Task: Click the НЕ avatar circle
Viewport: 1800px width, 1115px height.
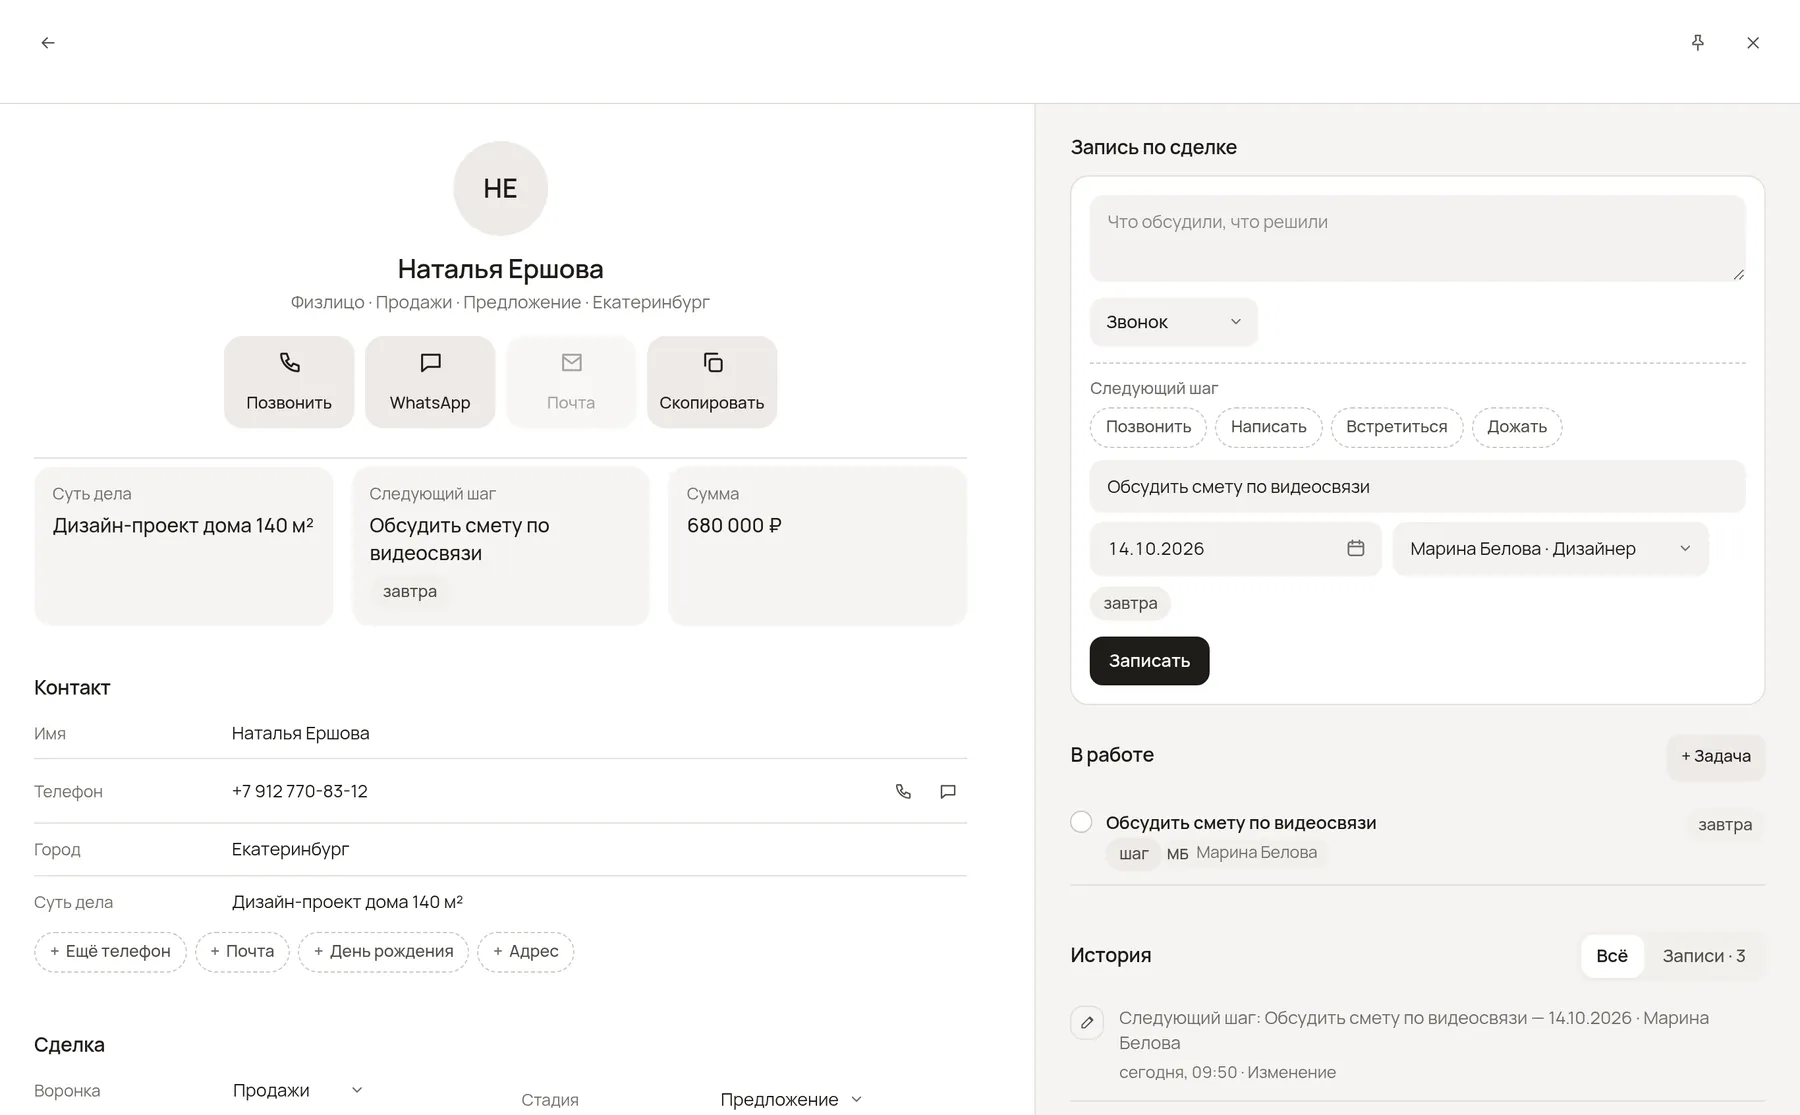Action: 500,188
